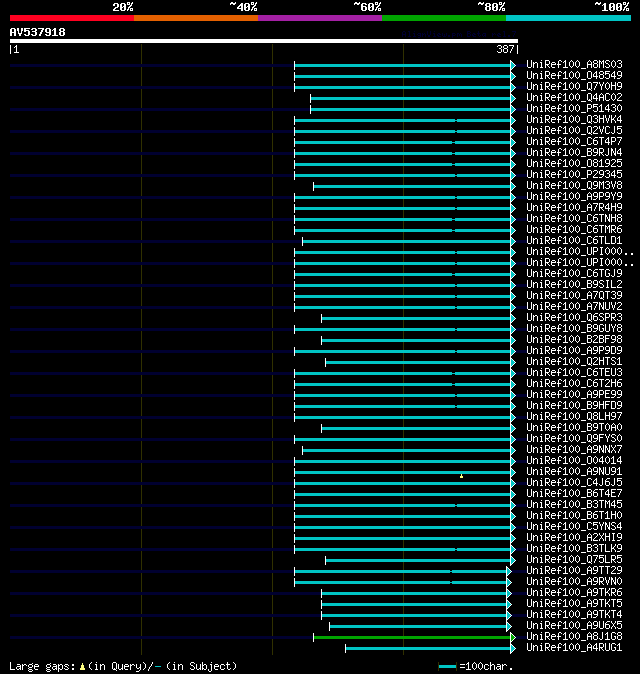Viewport: 640px width, 674px height.
Task: Select label UniRef100_Q8LH97
Action: click(574, 417)
